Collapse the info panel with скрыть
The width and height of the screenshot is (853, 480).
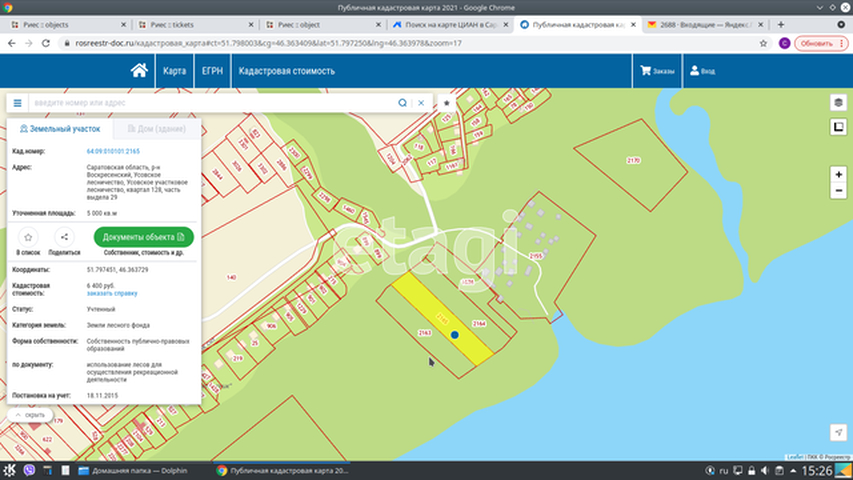tap(29, 414)
